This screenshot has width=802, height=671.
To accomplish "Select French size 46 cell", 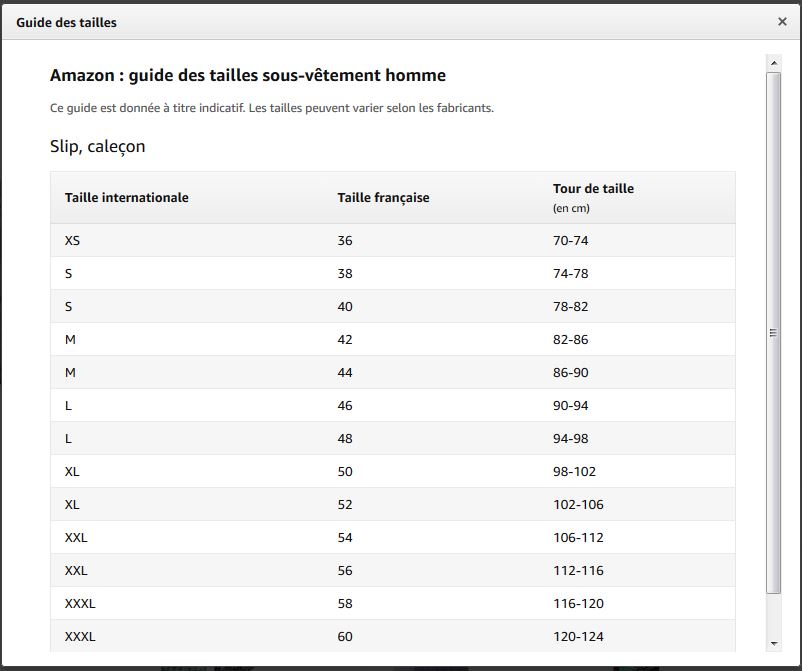I will 345,406.
